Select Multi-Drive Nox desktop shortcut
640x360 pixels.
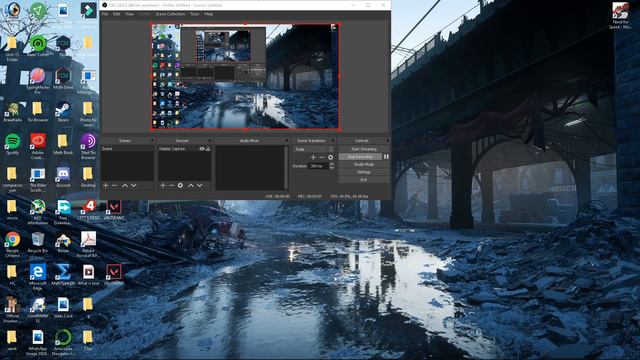pyautogui.click(x=63, y=78)
